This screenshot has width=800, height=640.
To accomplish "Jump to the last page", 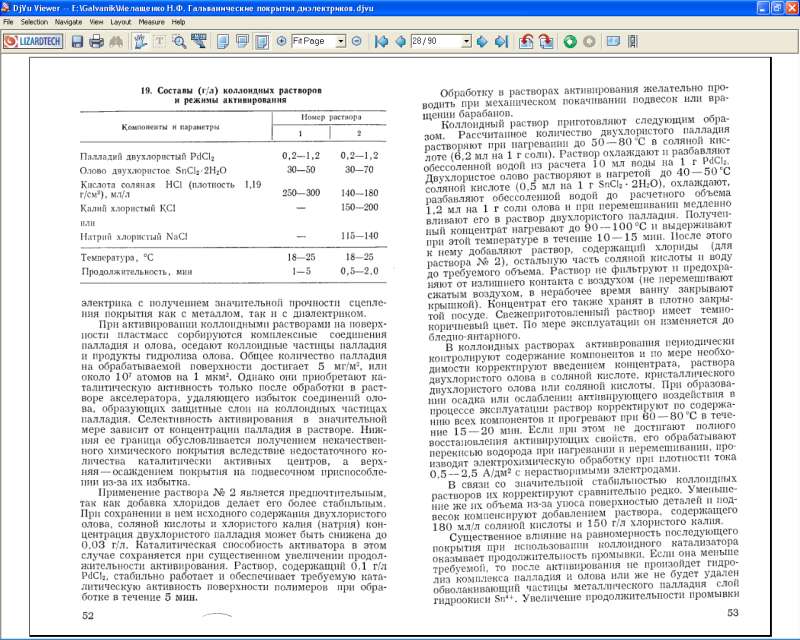I will (498, 41).
